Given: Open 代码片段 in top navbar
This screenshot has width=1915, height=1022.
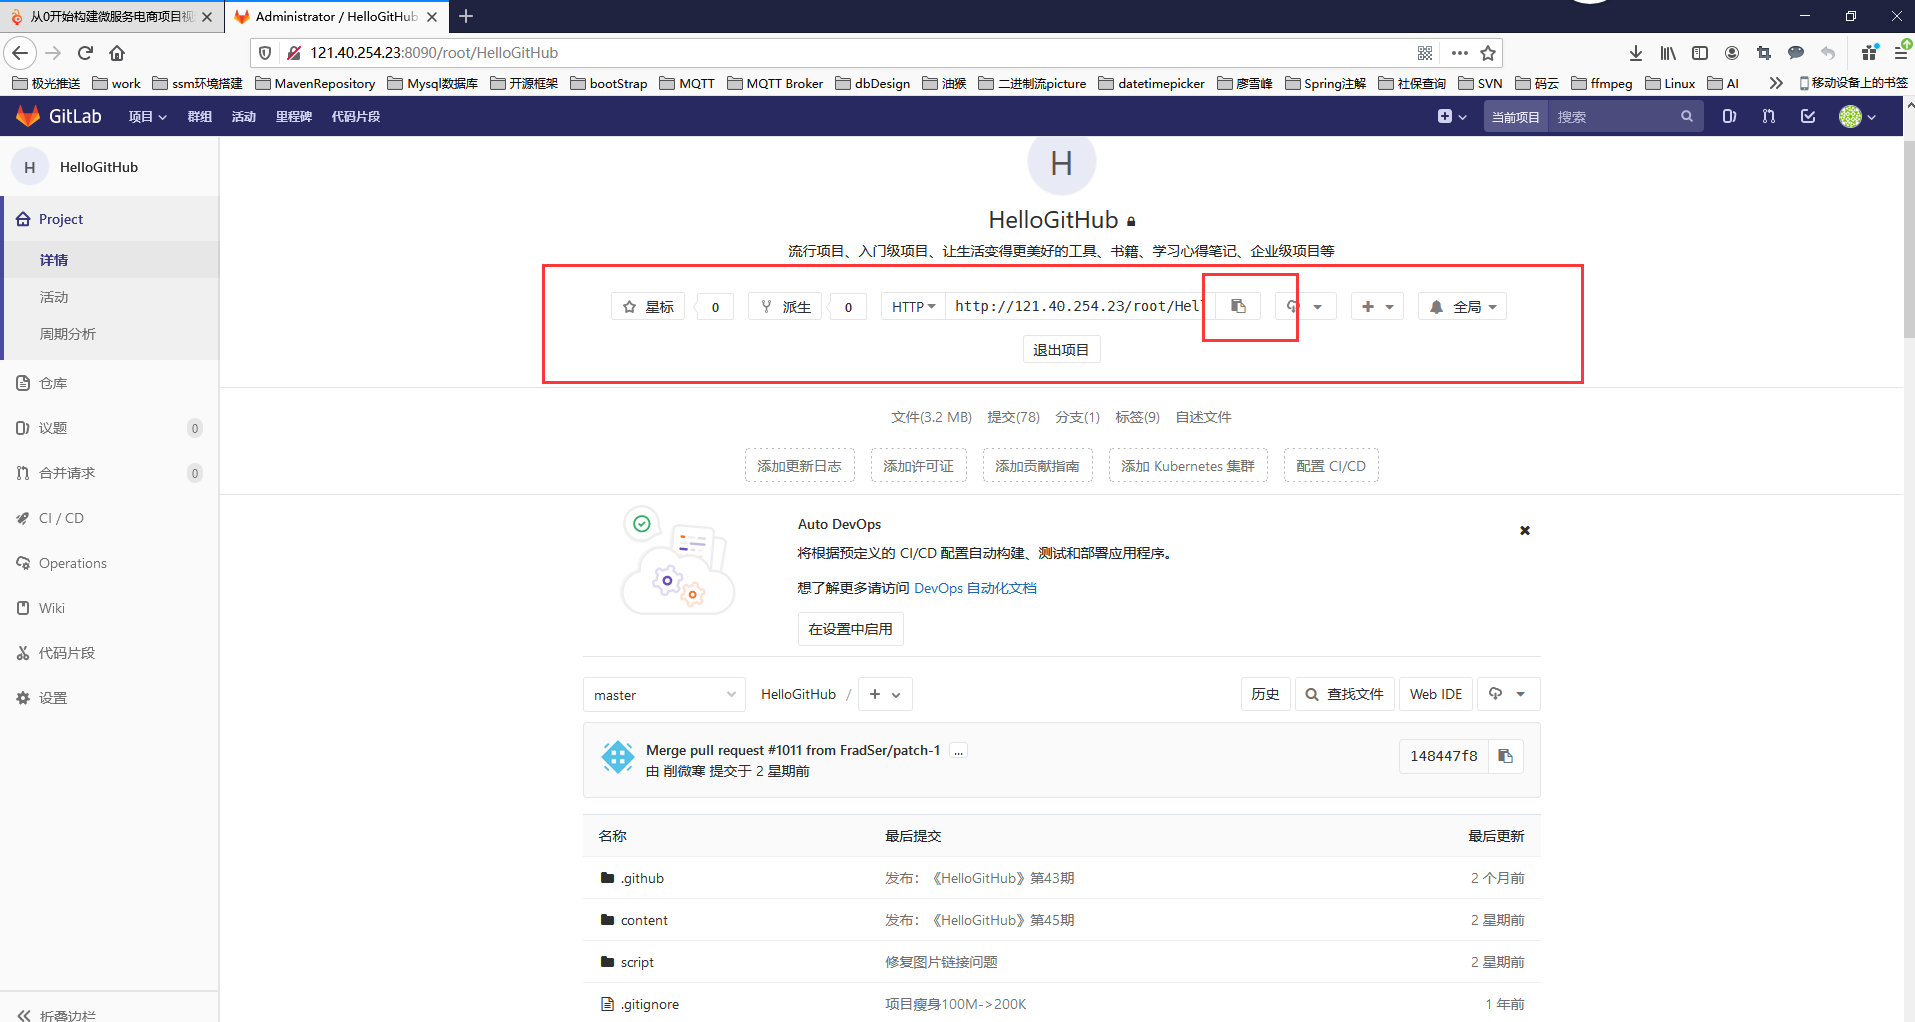Looking at the screenshot, I should tap(356, 116).
